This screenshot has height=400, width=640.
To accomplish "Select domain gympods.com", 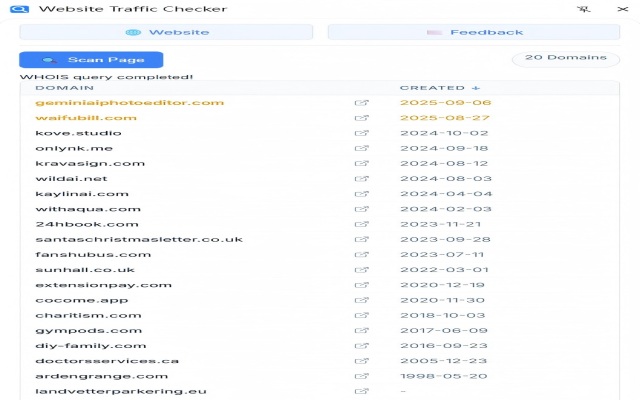I will point(89,331).
